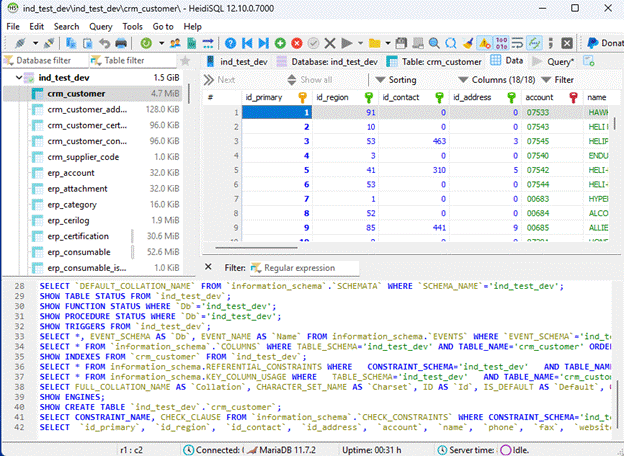Run query with the play icon
Viewport: 624px width, 456px height.
(x=347, y=43)
